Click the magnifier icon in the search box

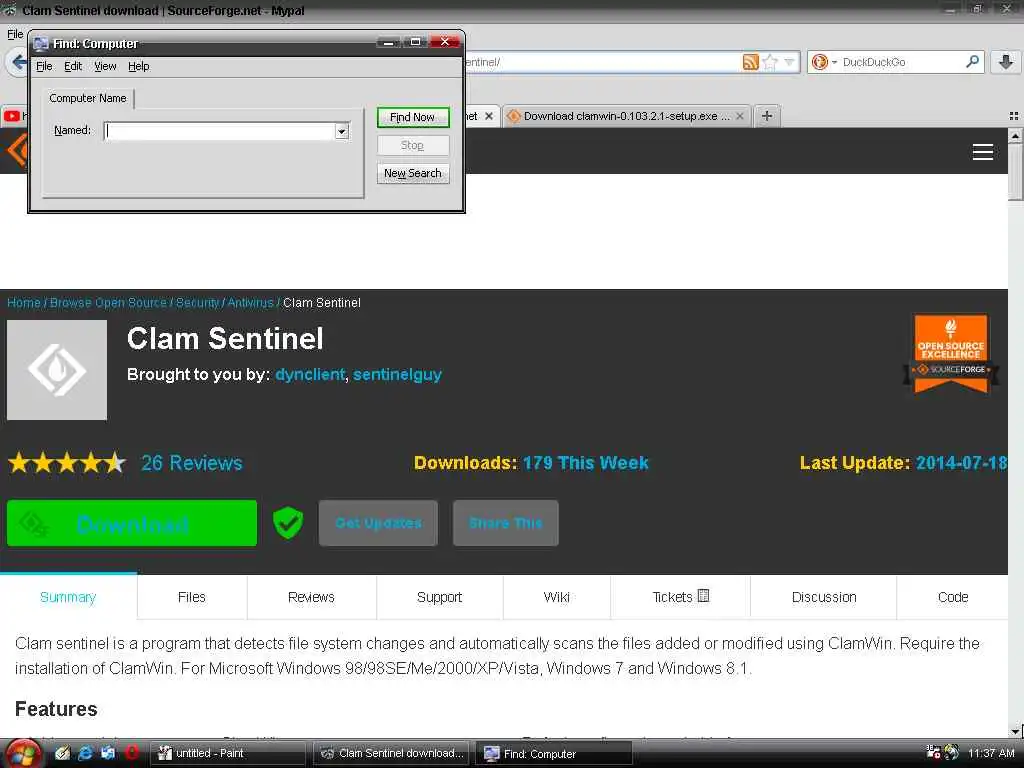pyautogui.click(x=972, y=61)
